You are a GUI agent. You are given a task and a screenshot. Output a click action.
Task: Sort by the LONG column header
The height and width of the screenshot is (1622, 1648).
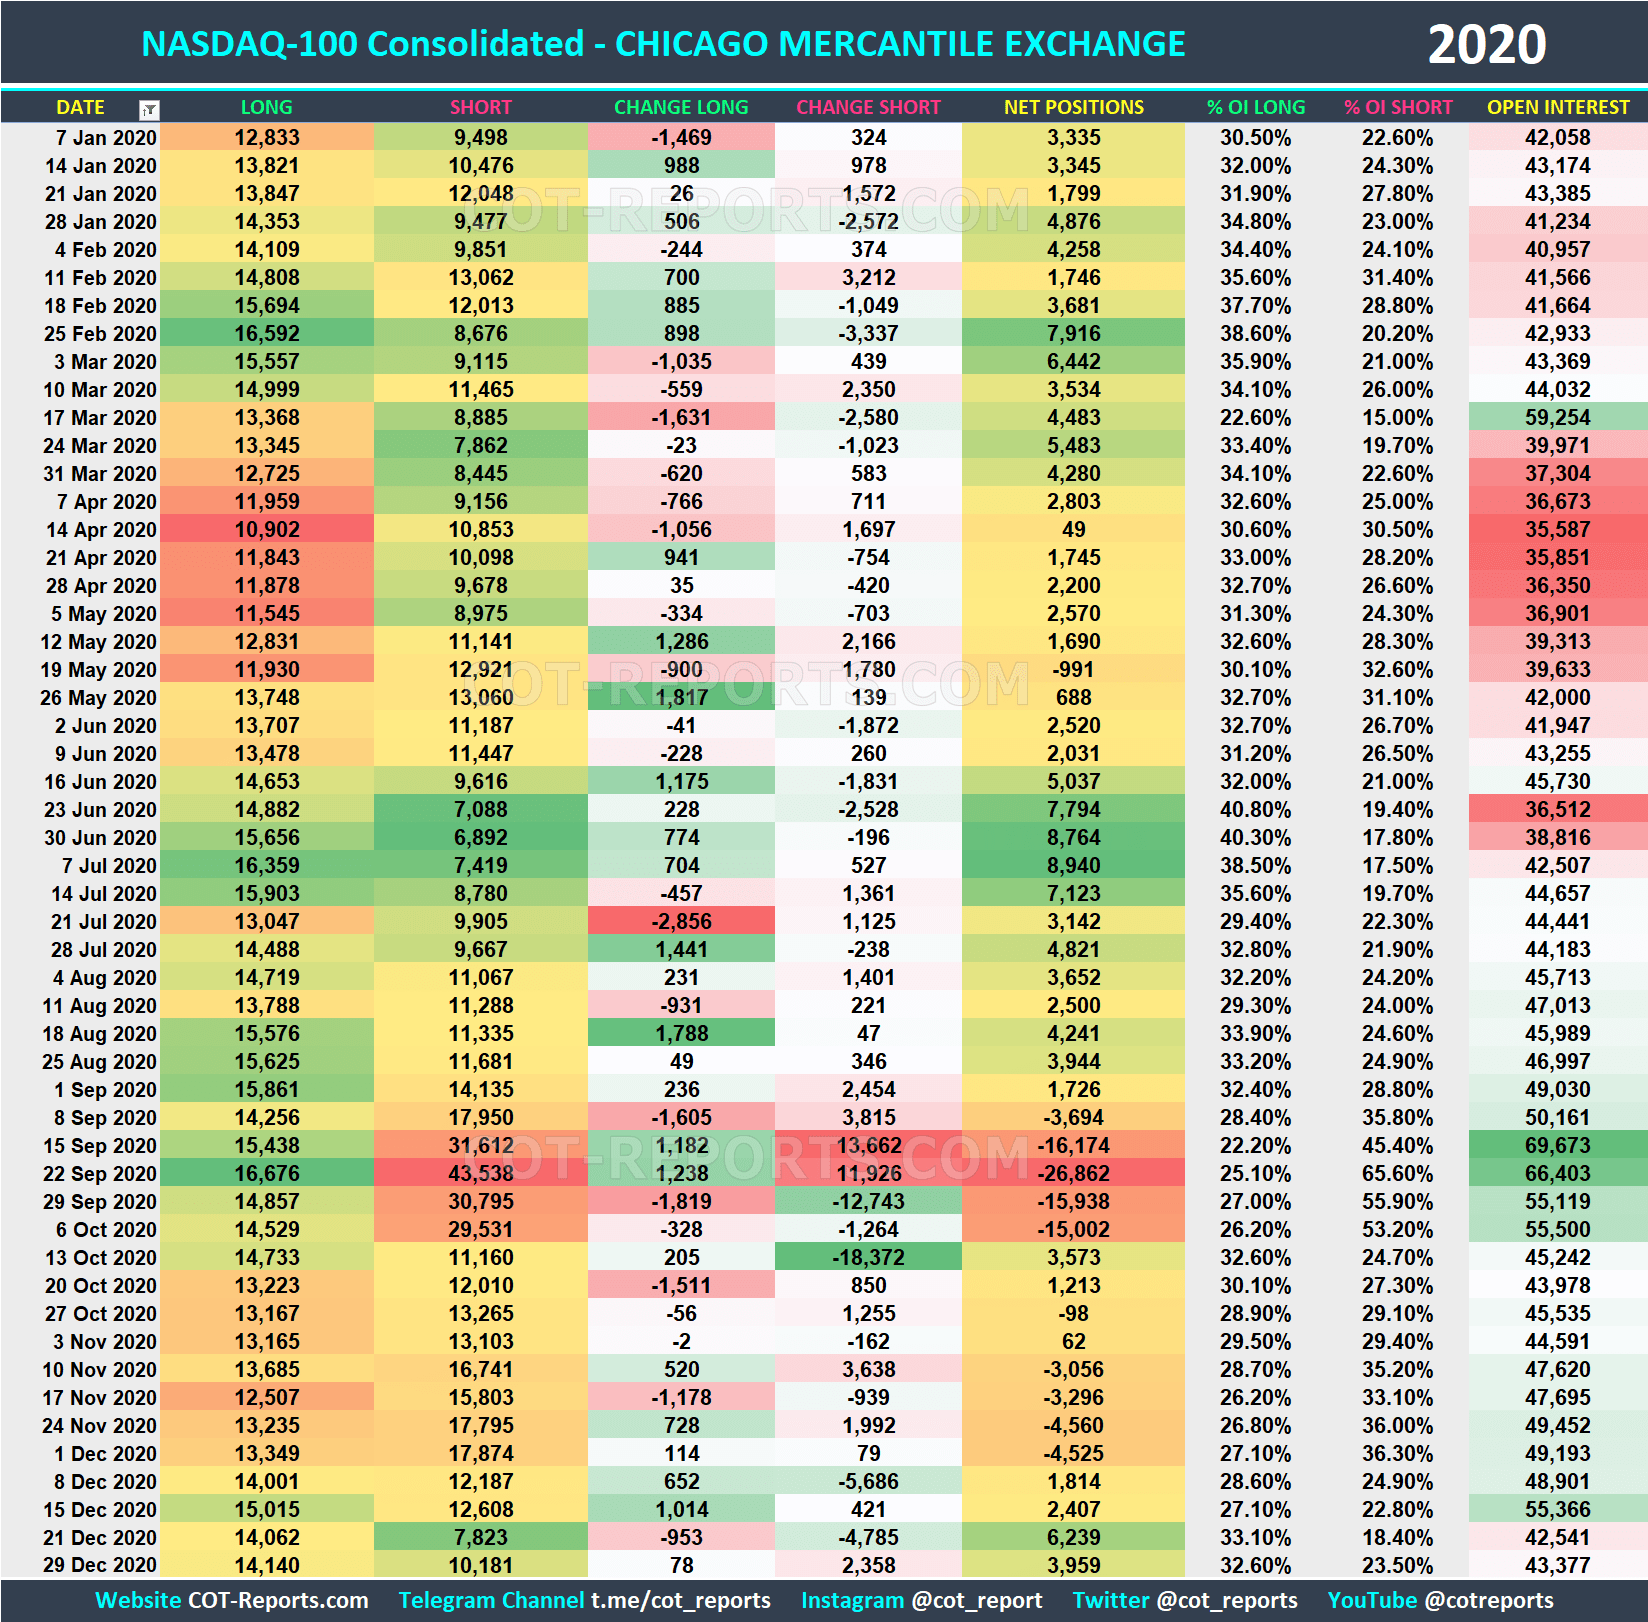pos(266,107)
